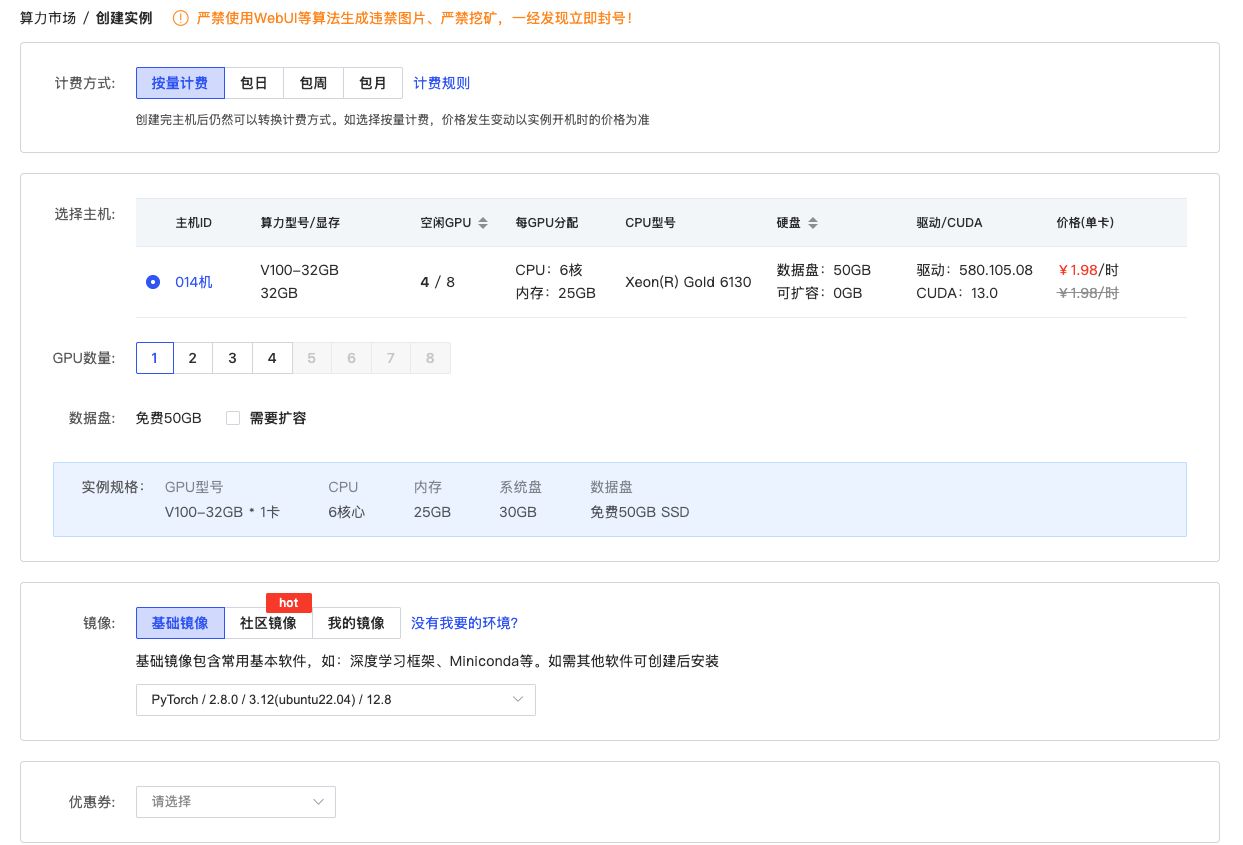This screenshot has height=845, width=1243.
Task: Click the 驱动/CUDA column header
Action: coord(949,223)
